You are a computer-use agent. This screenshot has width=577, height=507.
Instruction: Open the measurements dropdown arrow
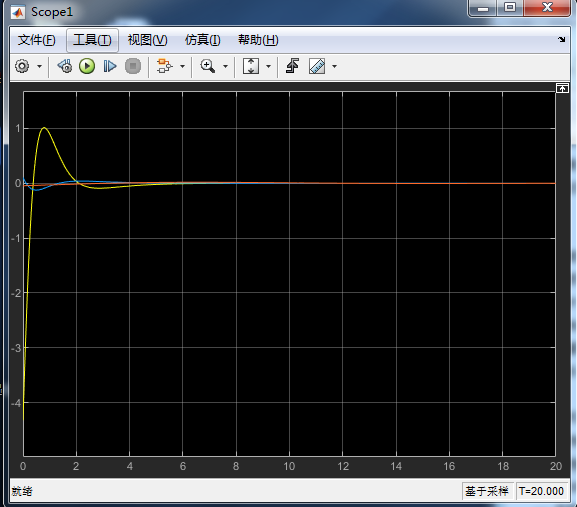tap(334, 67)
